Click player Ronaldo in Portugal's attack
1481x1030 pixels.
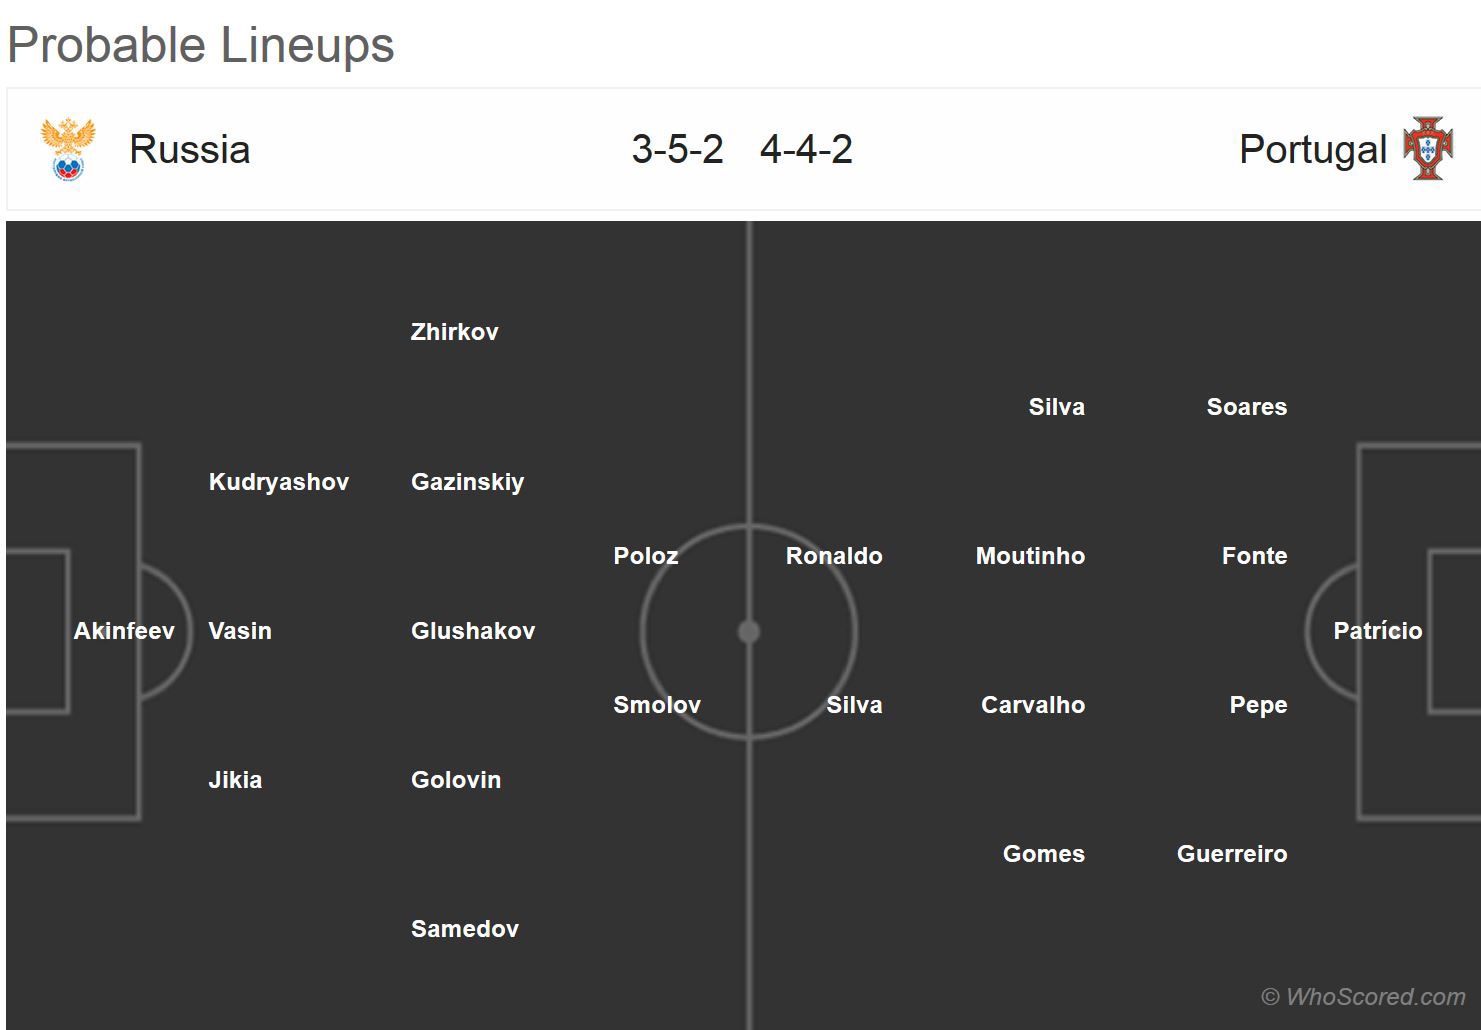(x=834, y=556)
